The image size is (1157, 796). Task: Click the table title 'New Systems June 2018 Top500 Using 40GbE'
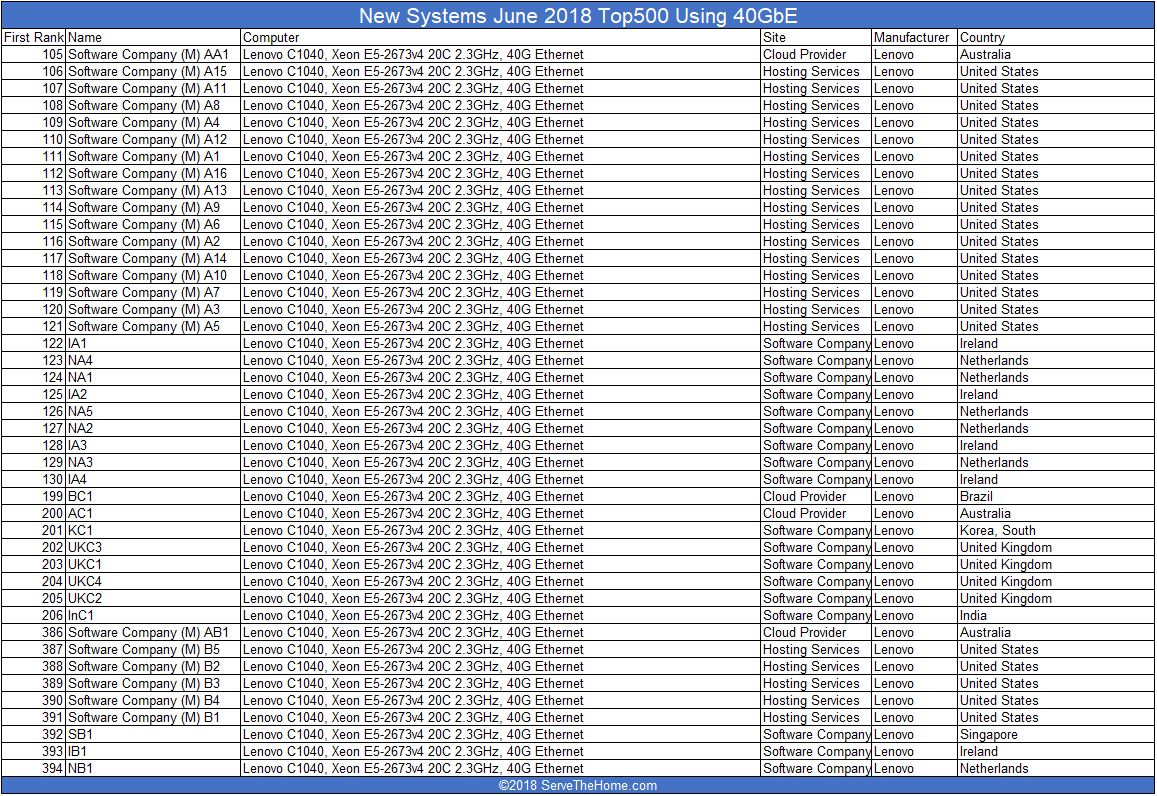[x=578, y=16]
